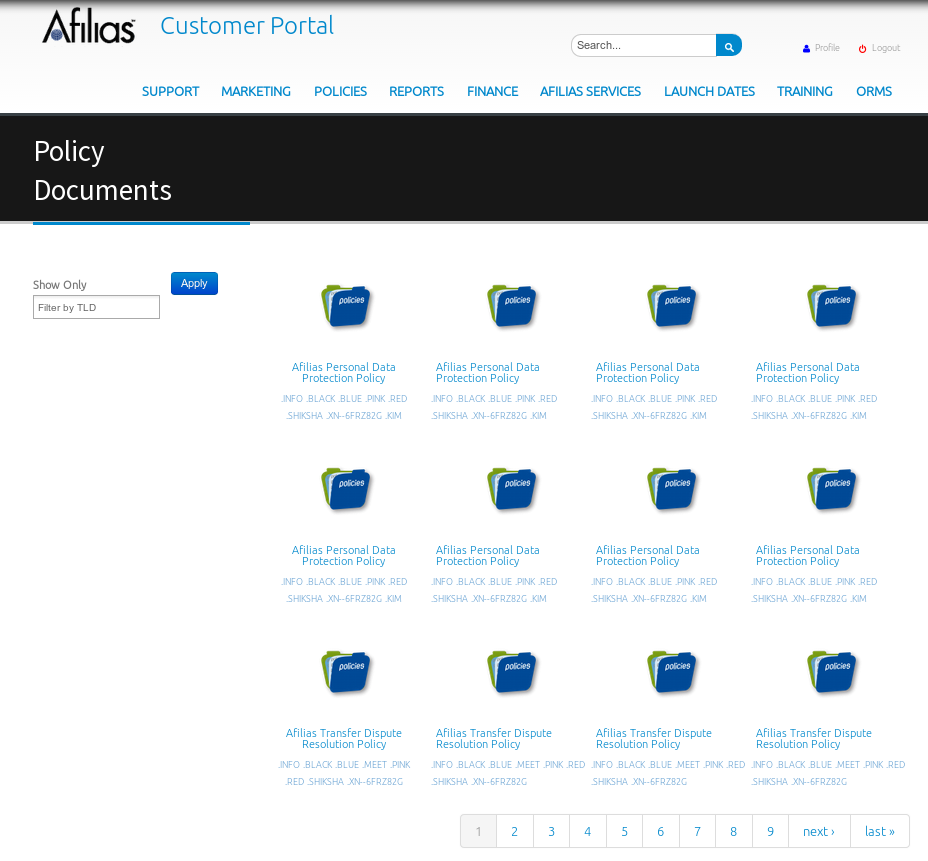Image resolution: width=928 pixels, height=861 pixels.
Task: Open the fourth Transfer Dispute Resolution Policy title
Action: tap(813, 739)
